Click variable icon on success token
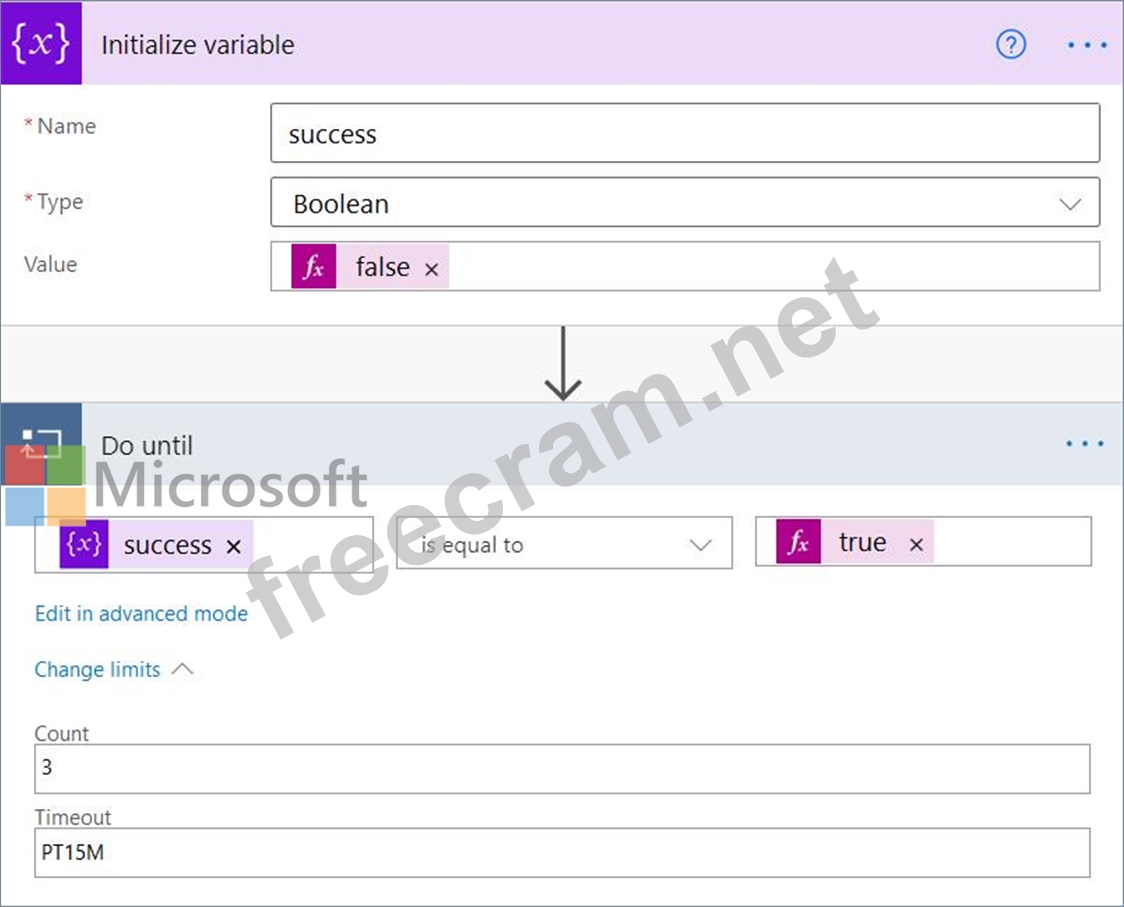This screenshot has width=1124, height=907. point(83,545)
